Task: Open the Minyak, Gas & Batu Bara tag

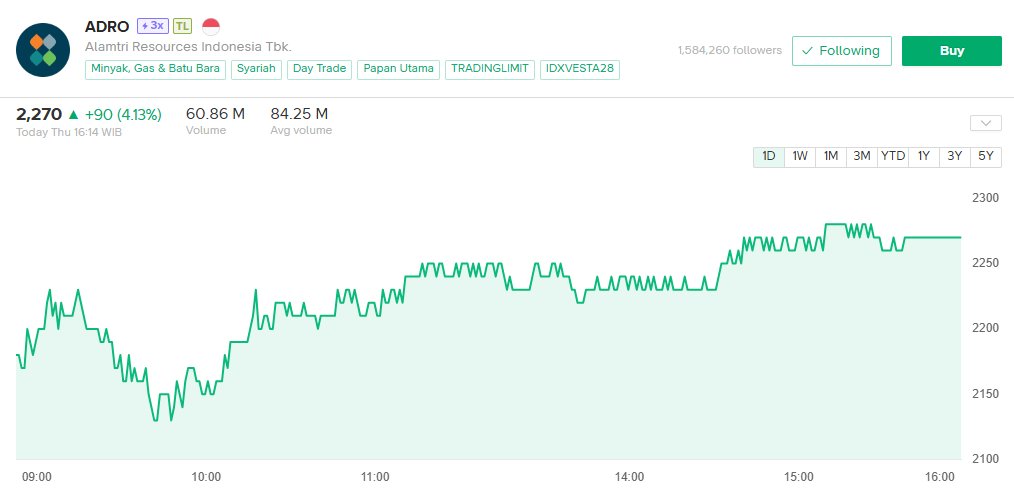Action: [155, 69]
